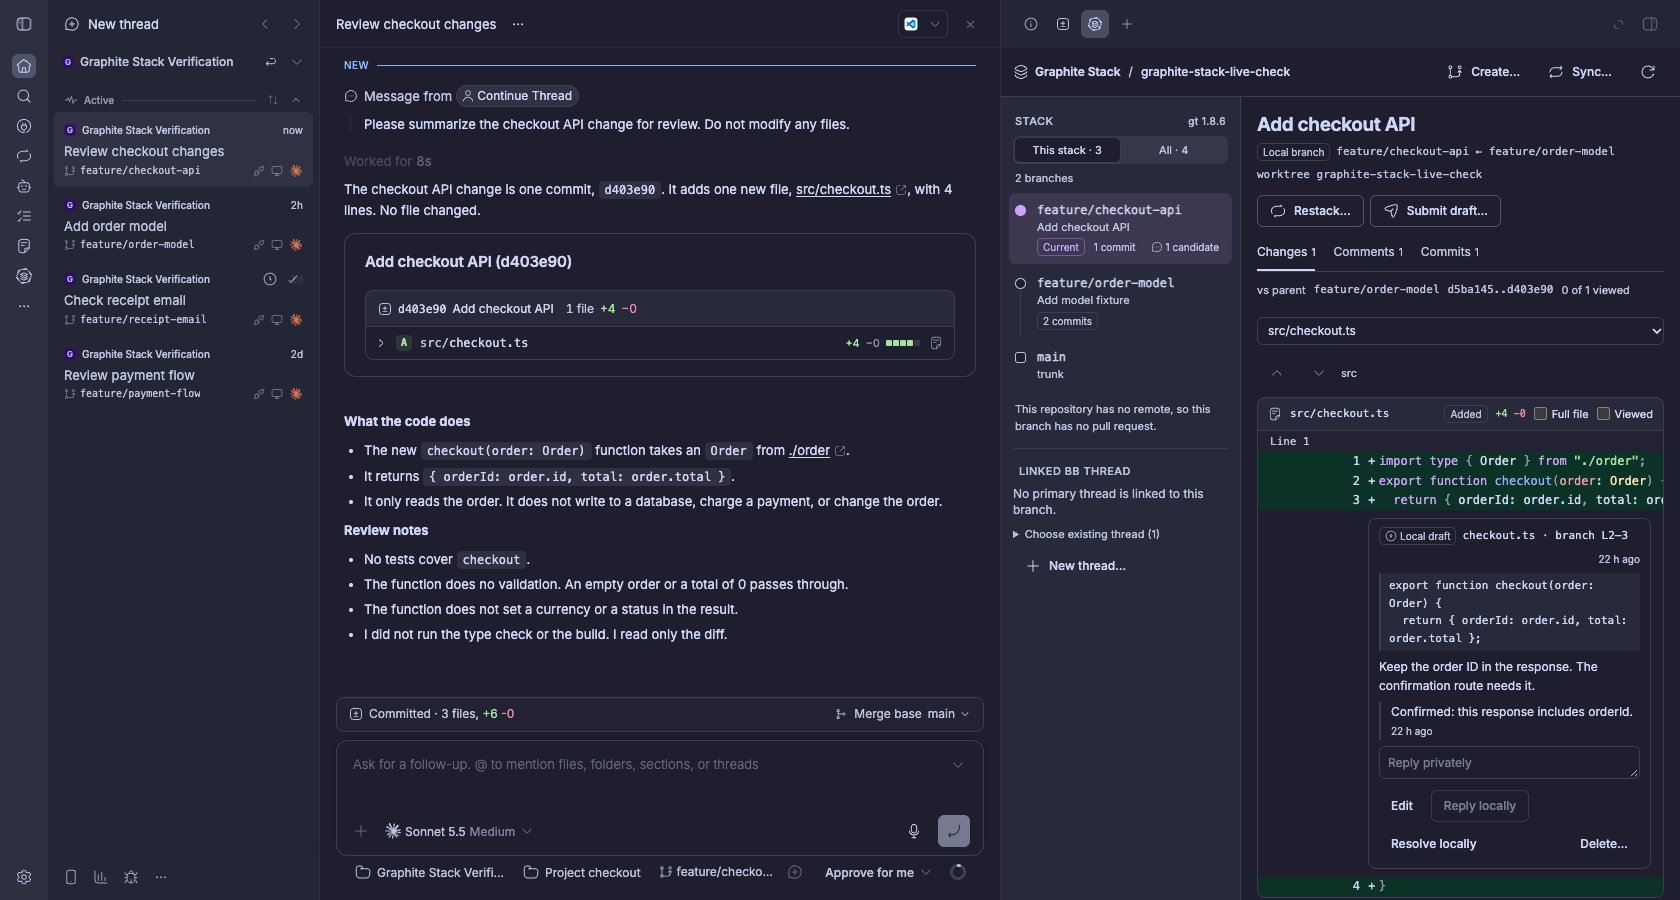Switch stack view to This stack · 3

click(x=1067, y=150)
